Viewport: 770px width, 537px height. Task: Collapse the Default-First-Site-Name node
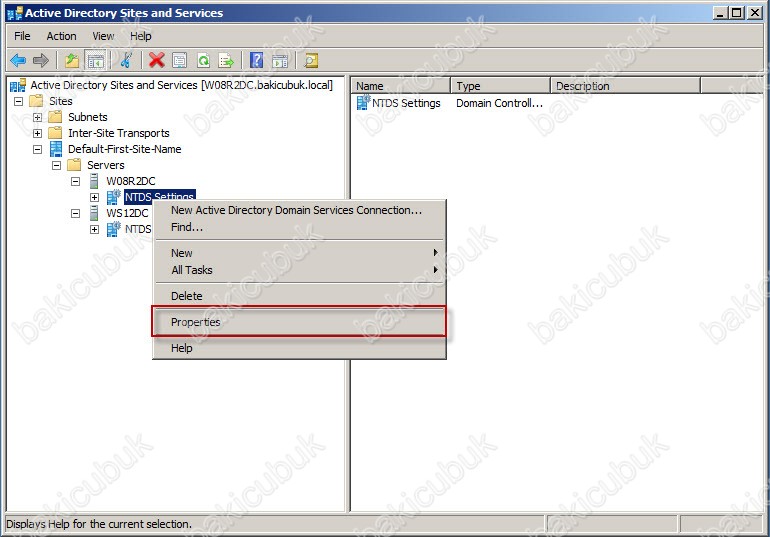pos(37,149)
